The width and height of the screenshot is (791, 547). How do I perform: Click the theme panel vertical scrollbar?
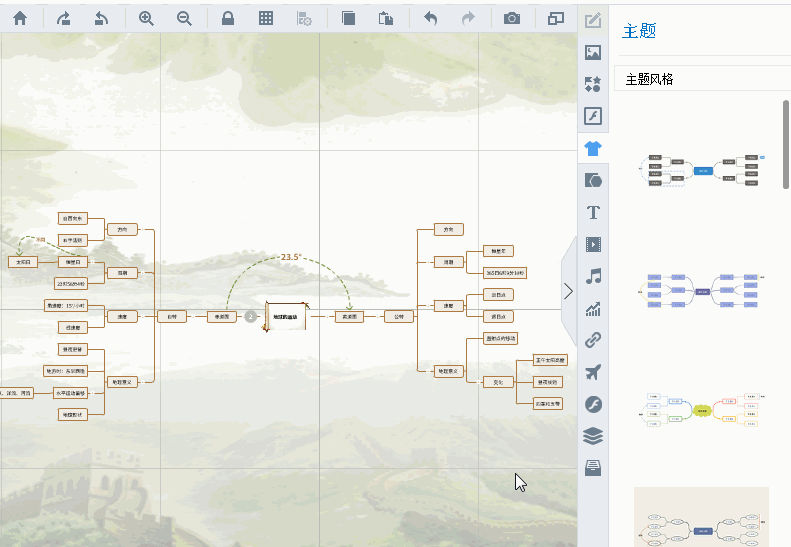[x=786, y=145]
